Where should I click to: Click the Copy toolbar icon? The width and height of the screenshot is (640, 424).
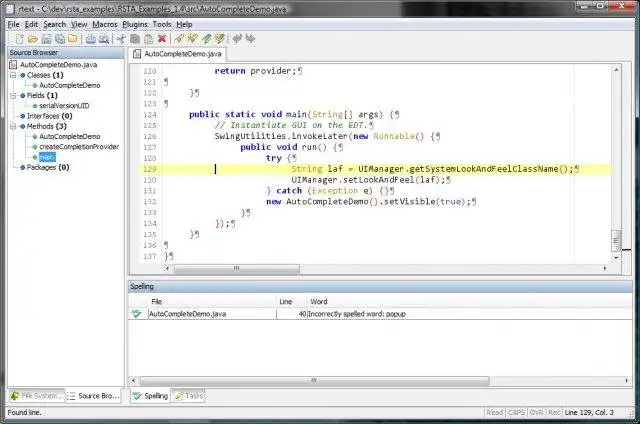click(135, 39)
